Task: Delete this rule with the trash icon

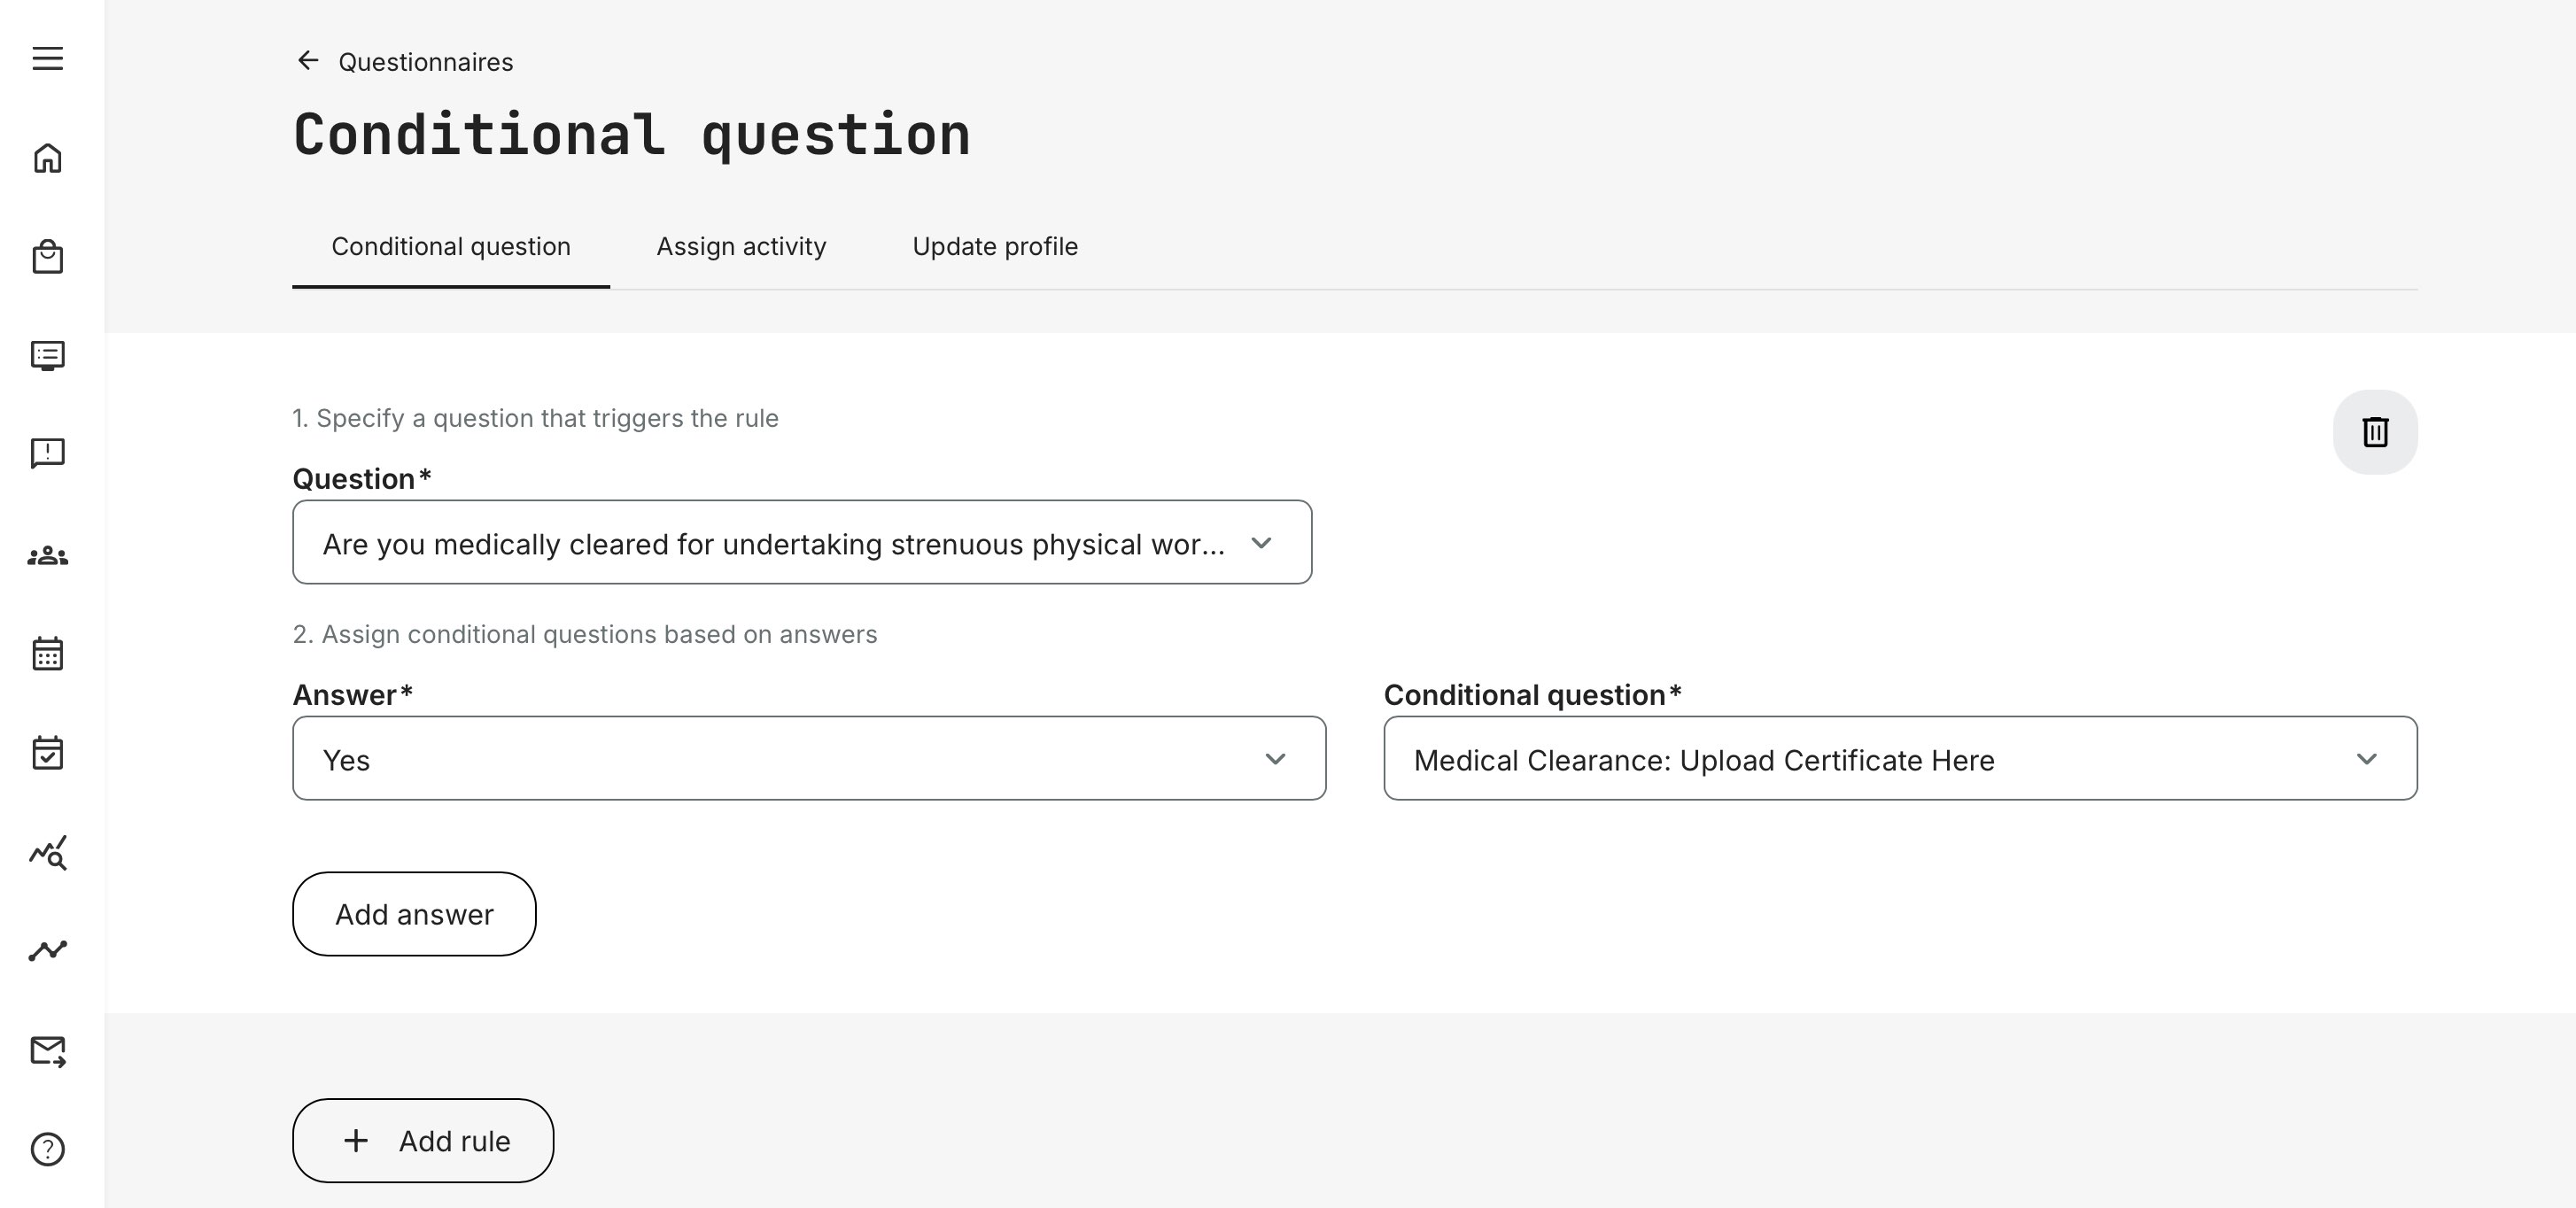Action: [x=2375, y=432]
